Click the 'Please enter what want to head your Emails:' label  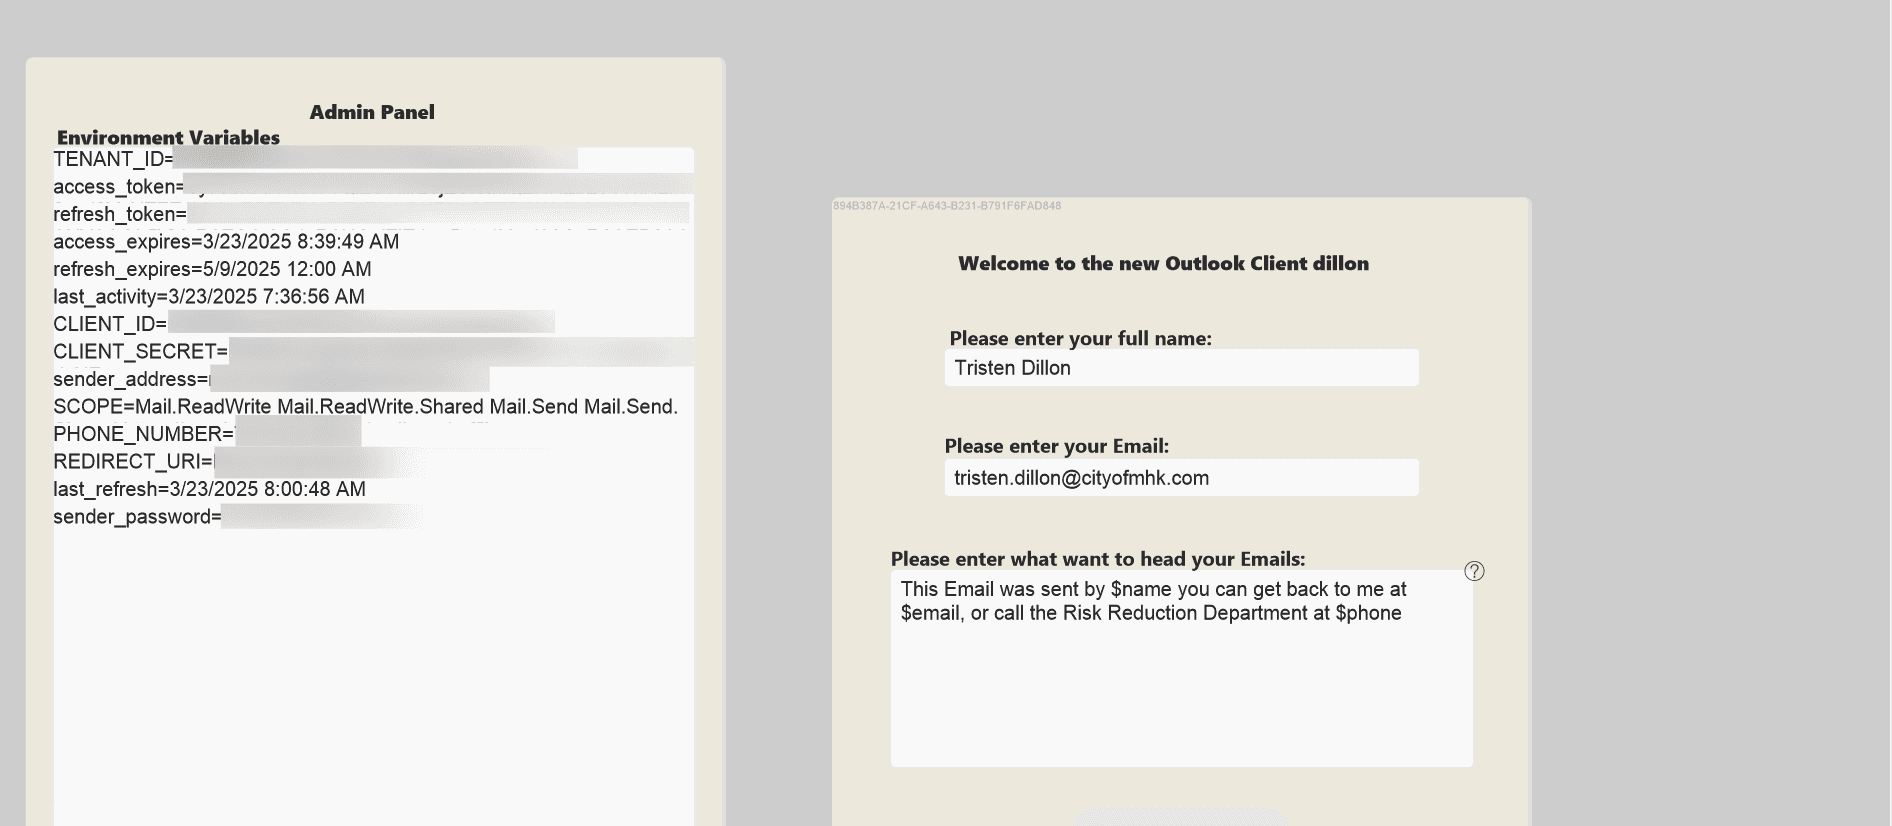pos(1098,559)
